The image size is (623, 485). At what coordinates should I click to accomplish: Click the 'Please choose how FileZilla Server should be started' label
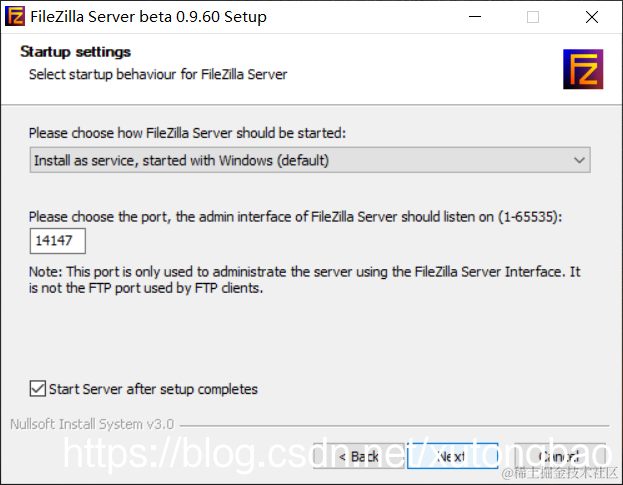click(x=188, y=133)
